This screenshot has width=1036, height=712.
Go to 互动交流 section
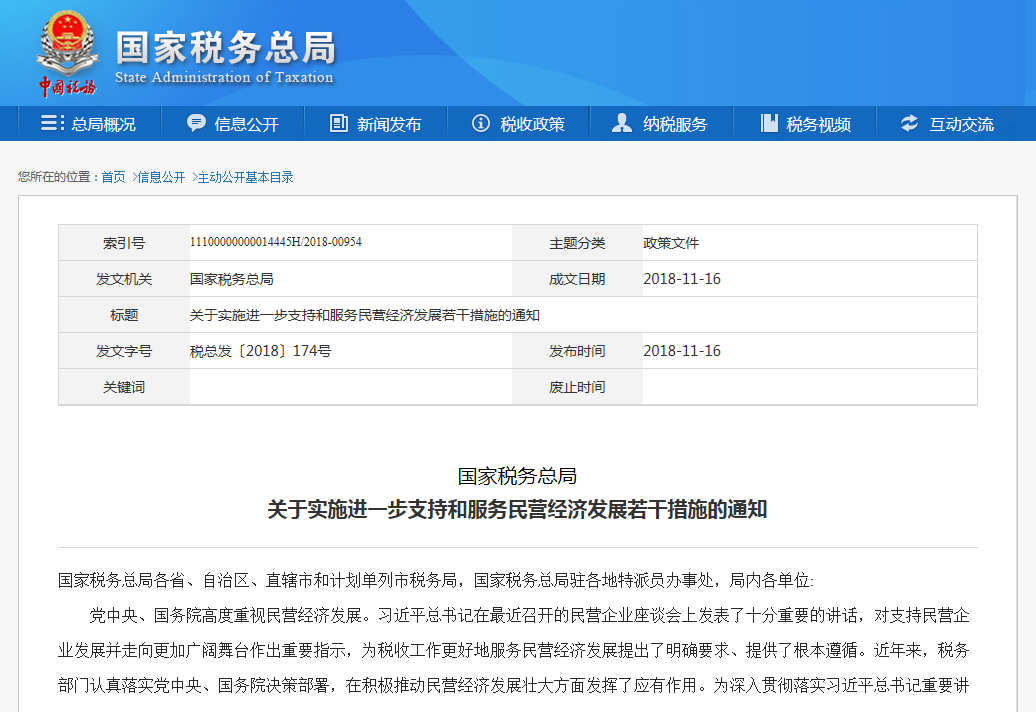pyautogui.click(x=961, y=124)
